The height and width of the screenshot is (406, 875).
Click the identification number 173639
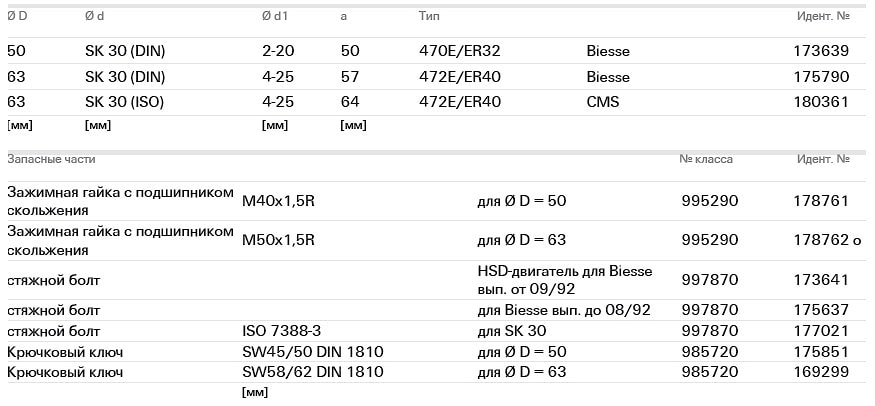[x=821, y=51]
